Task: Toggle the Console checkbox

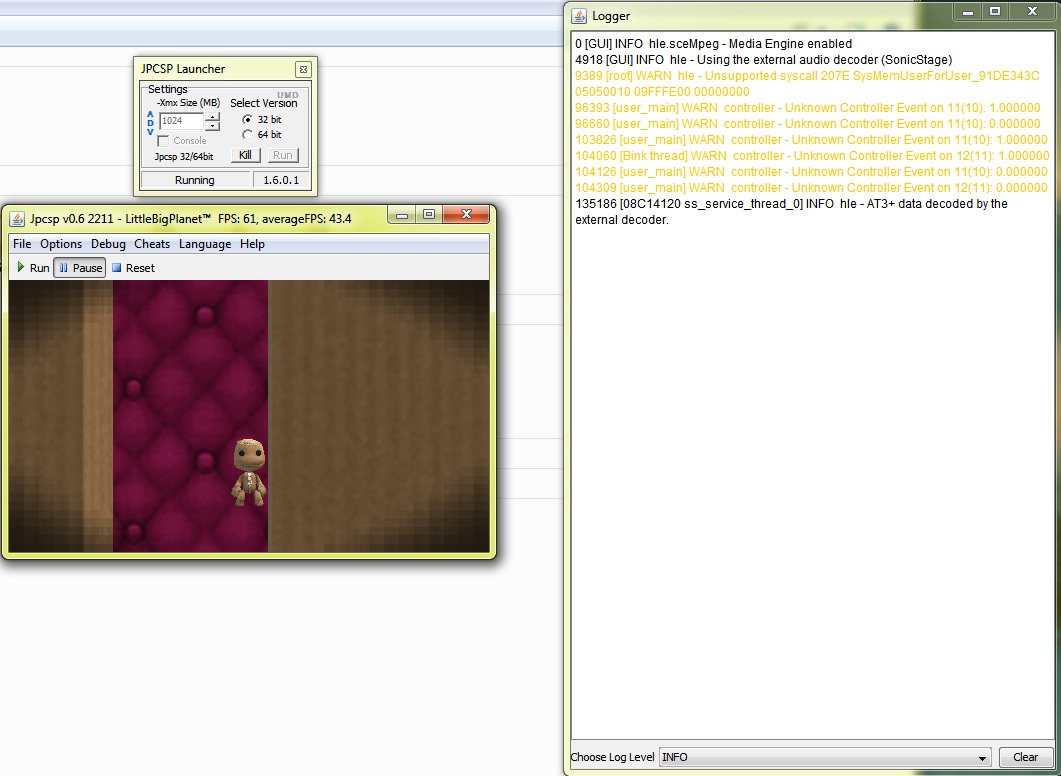Action: point(164,141)
